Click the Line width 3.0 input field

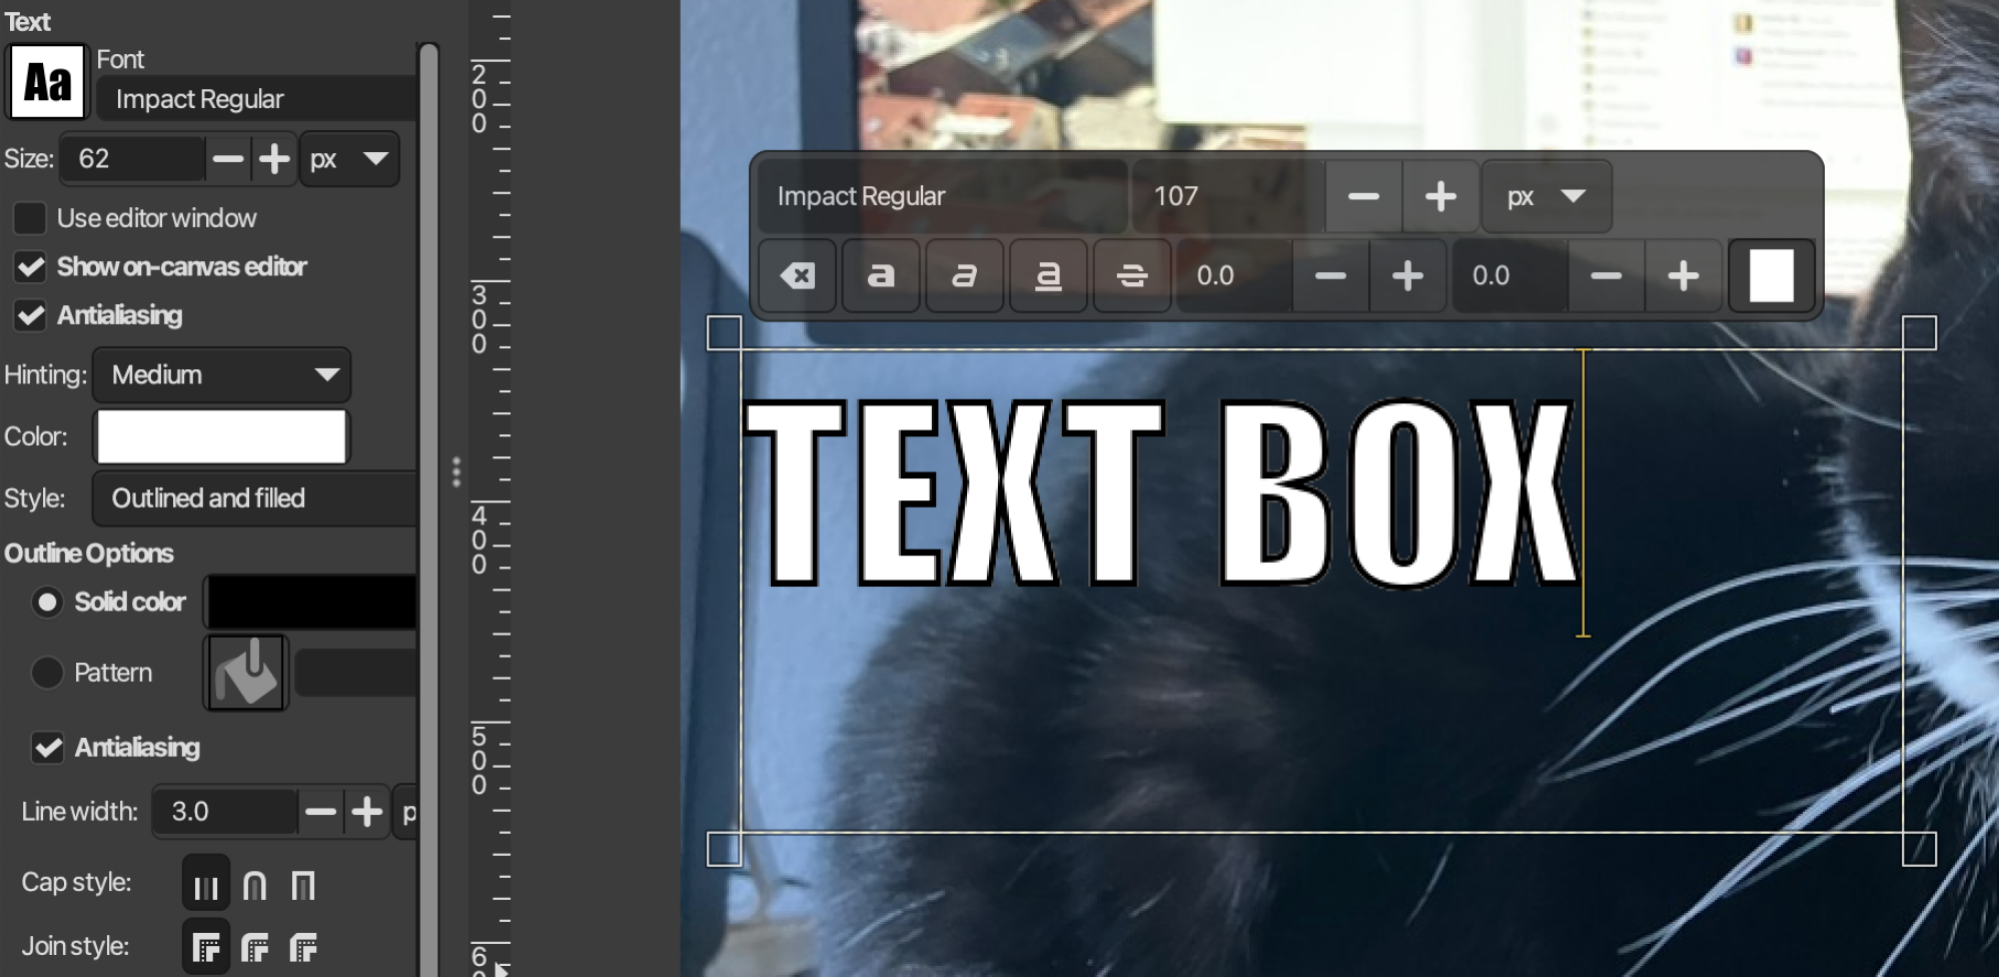[226, 812]
